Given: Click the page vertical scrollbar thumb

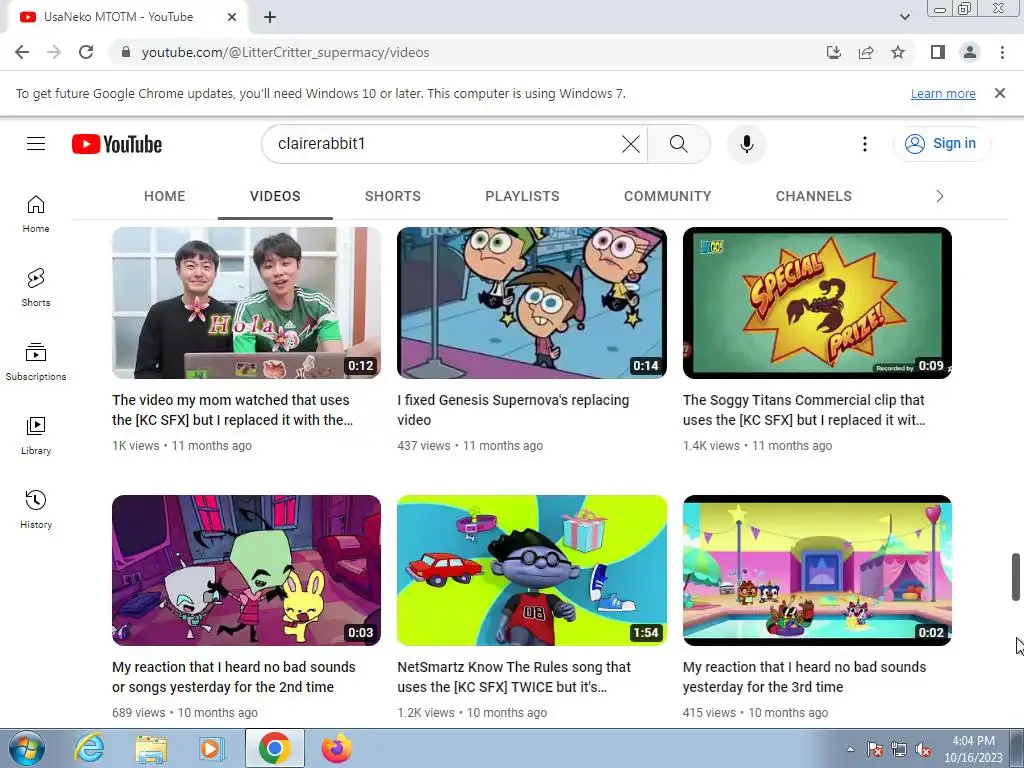Looking at the screenshot, I should click(1016, 577).
